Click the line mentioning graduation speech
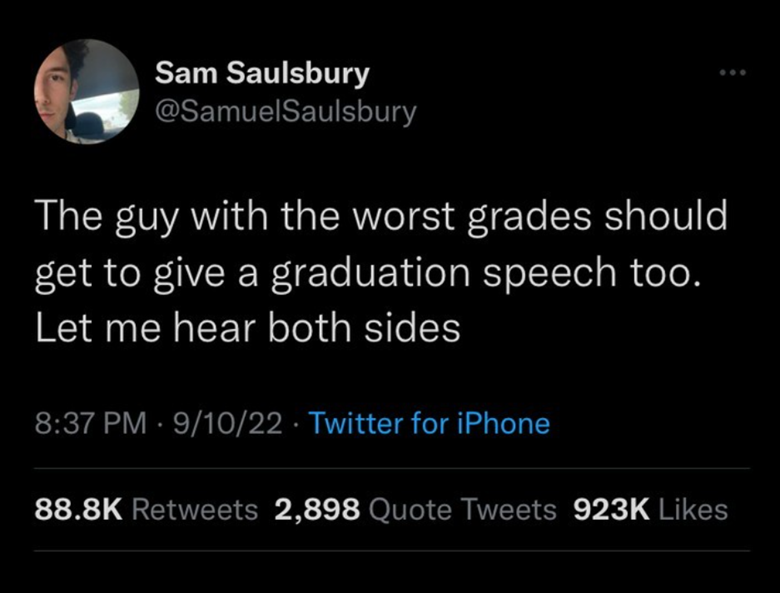 362,274
